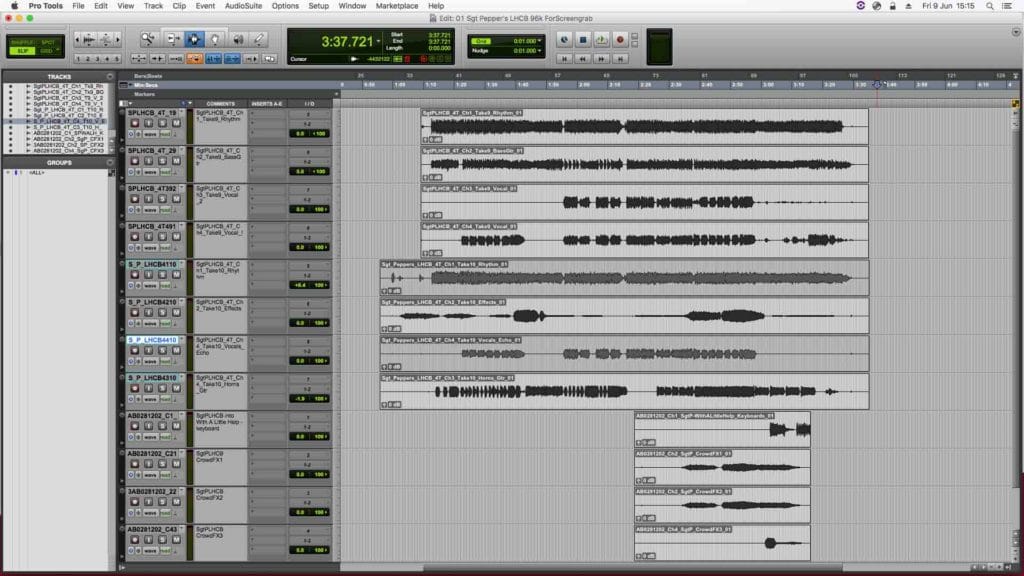Image resolution: width=1024 pixels, height=576 pixels.
Task: Open track view selector 'wave' on SPLHCB_4T_19
Action: (x=150, y=135)
